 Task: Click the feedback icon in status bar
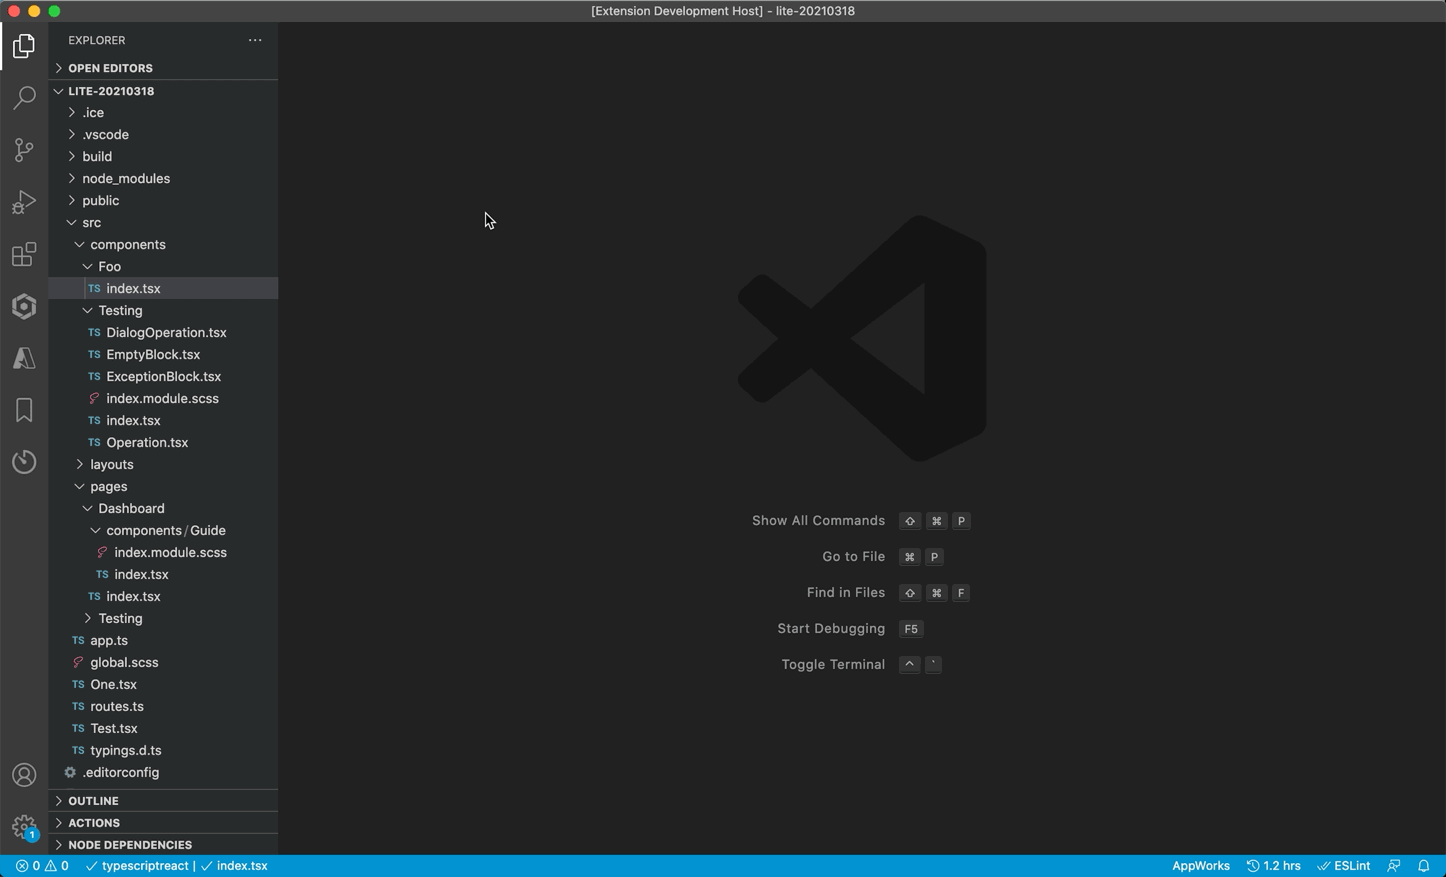point(1394,866)
